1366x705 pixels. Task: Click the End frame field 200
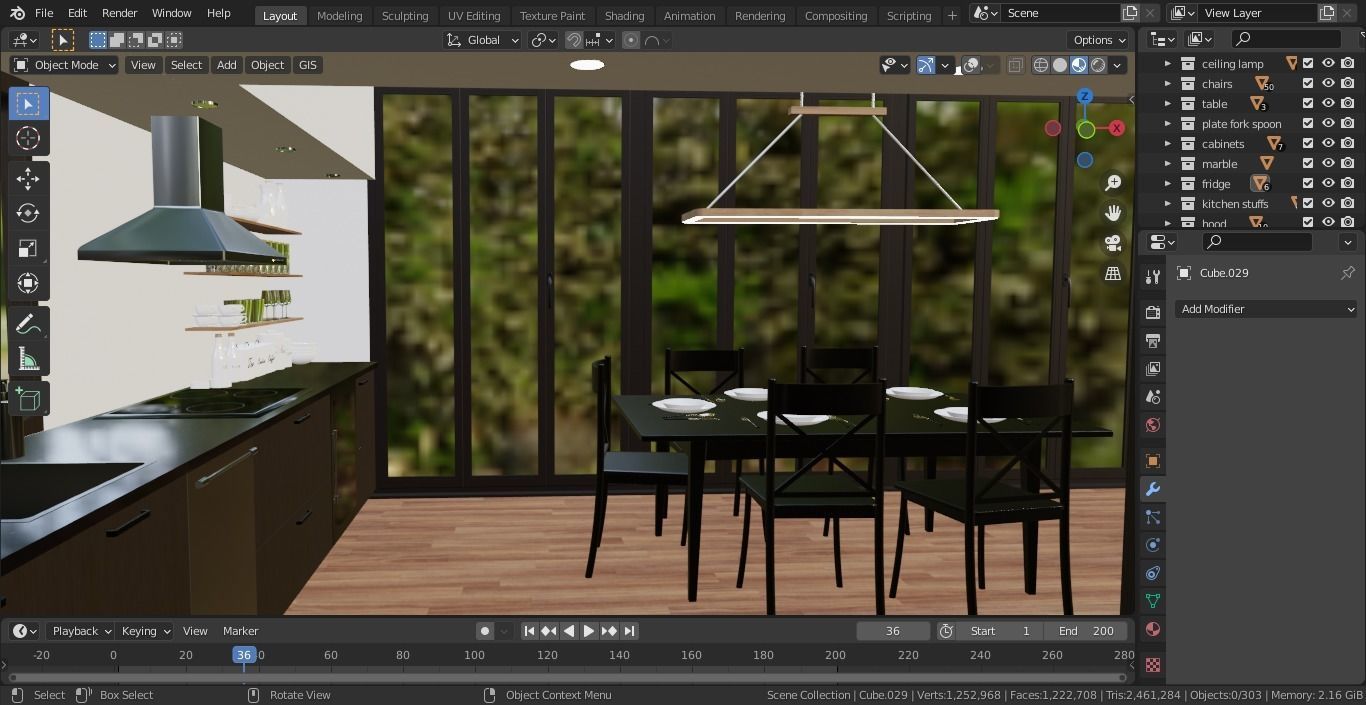tap(1086, 631)
